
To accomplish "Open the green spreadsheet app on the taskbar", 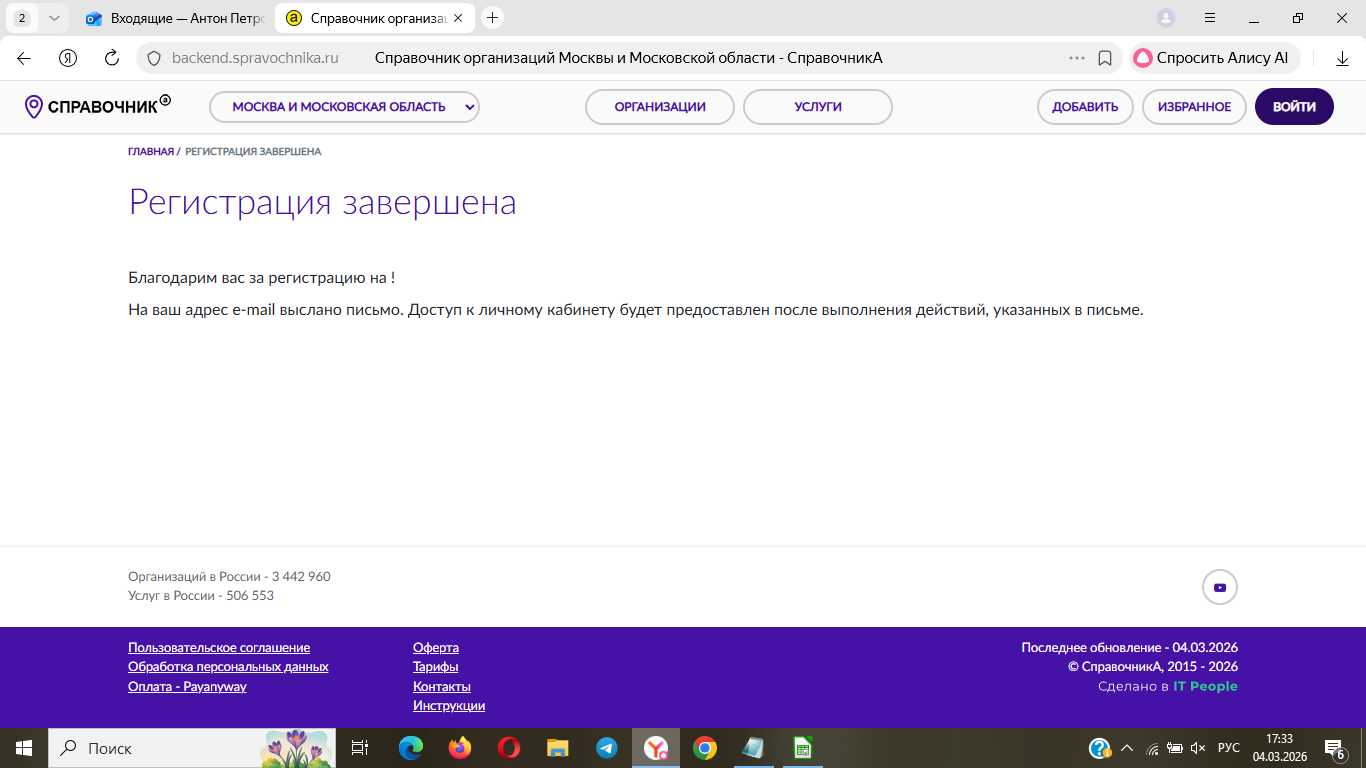I will (802, 748).
